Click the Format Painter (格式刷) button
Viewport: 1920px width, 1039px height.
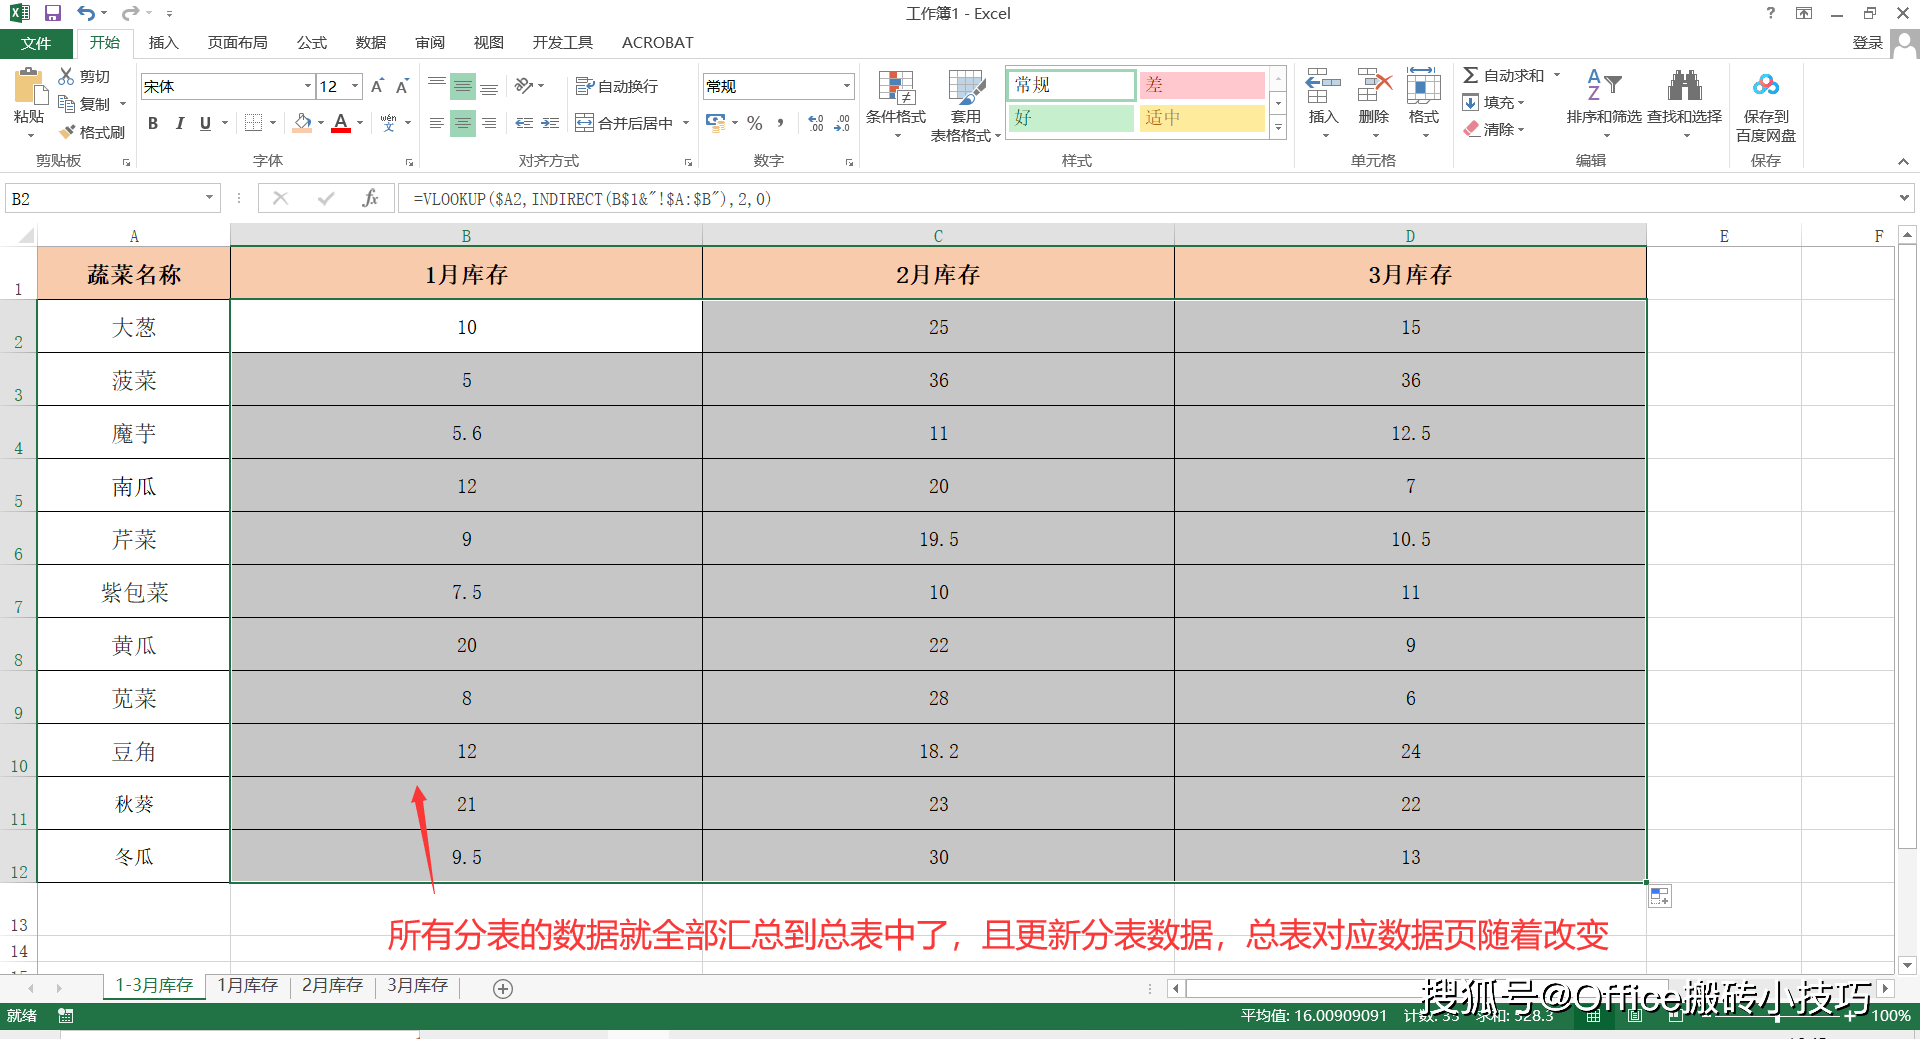click(92, 132)
